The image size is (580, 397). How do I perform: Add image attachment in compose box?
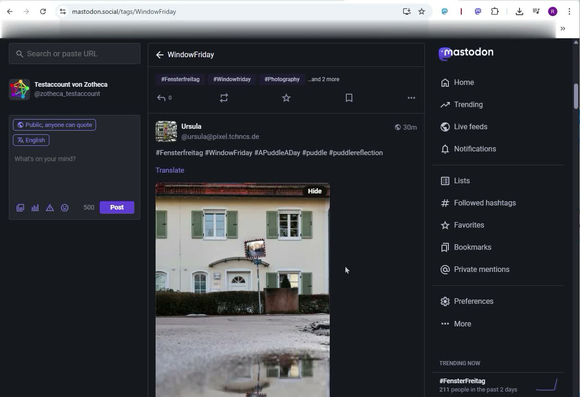point(20,208)
